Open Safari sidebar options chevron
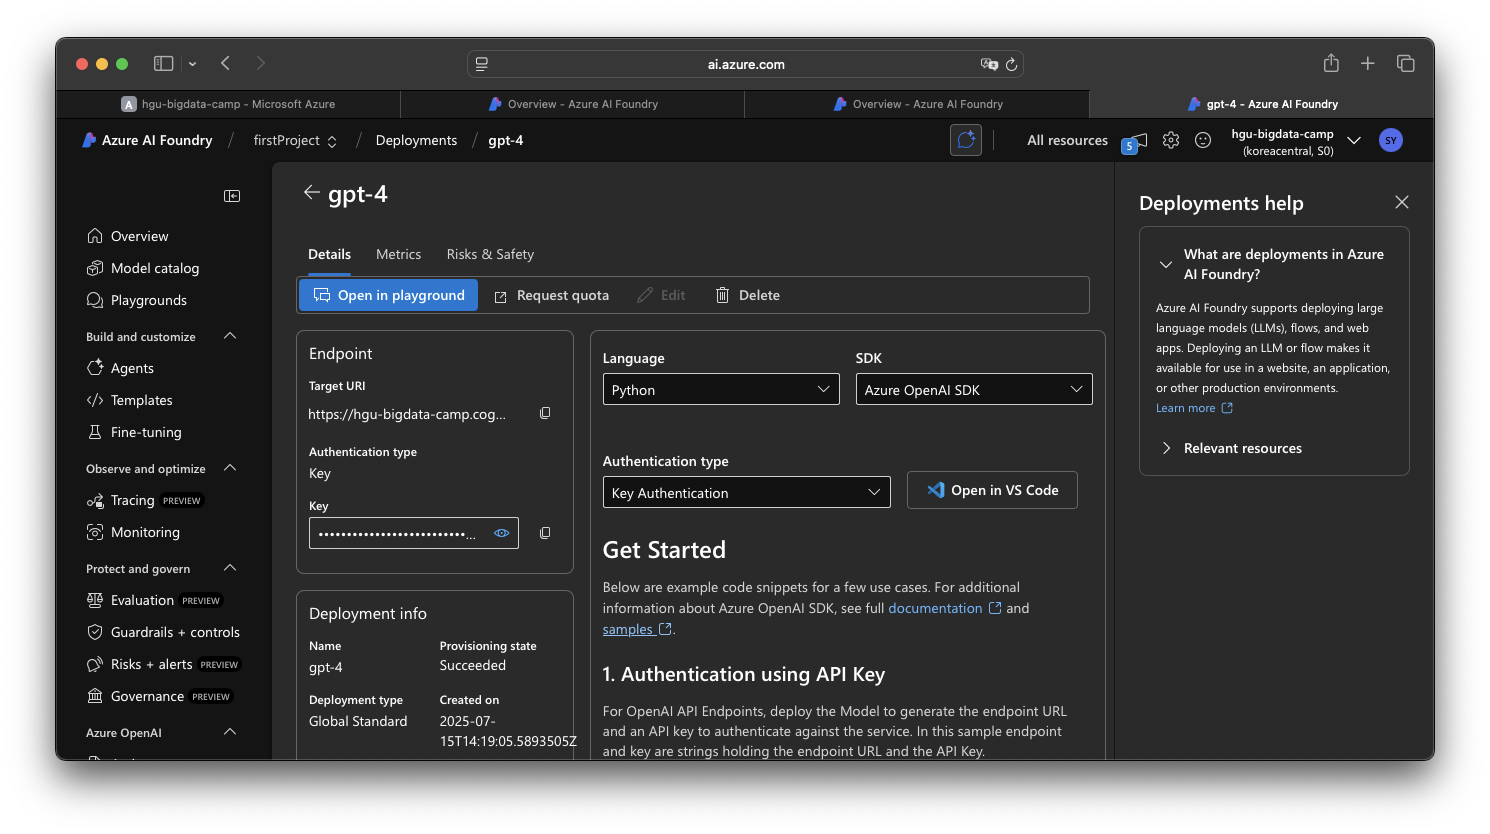Image resolution: width=1490 pixels, height=834 pixels. (192, 63)
